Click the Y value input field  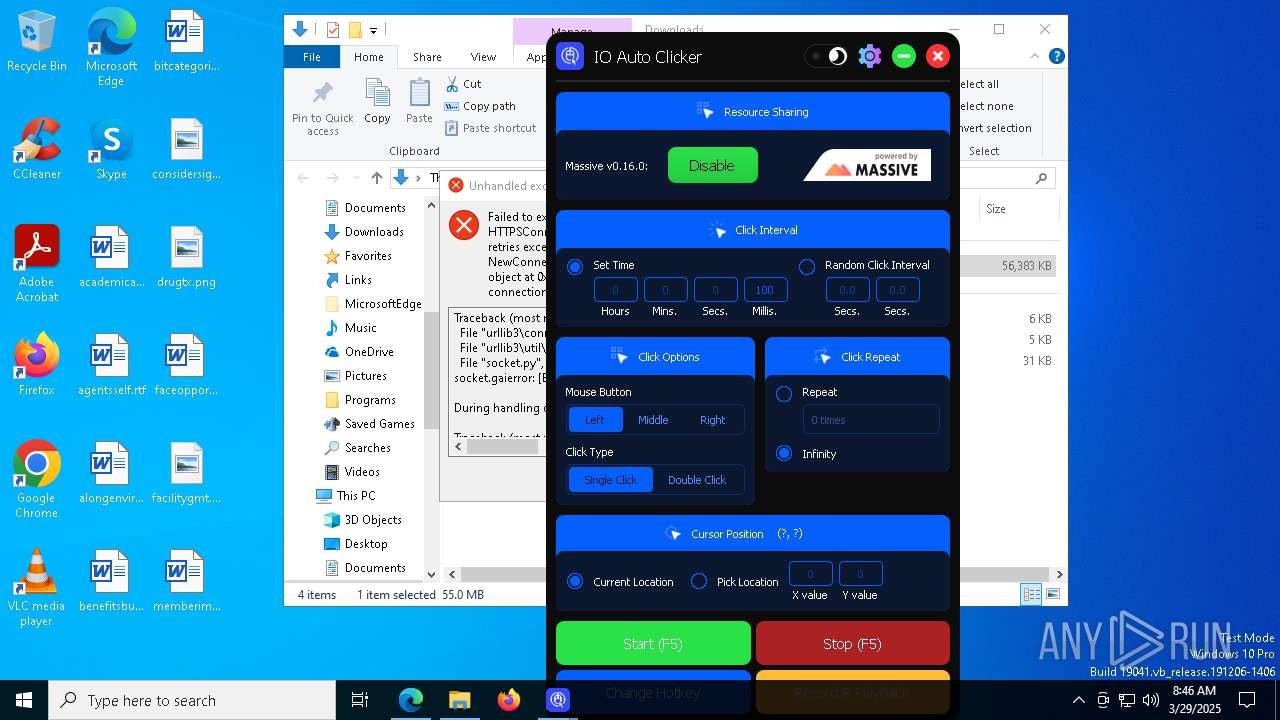coord(860,574)
